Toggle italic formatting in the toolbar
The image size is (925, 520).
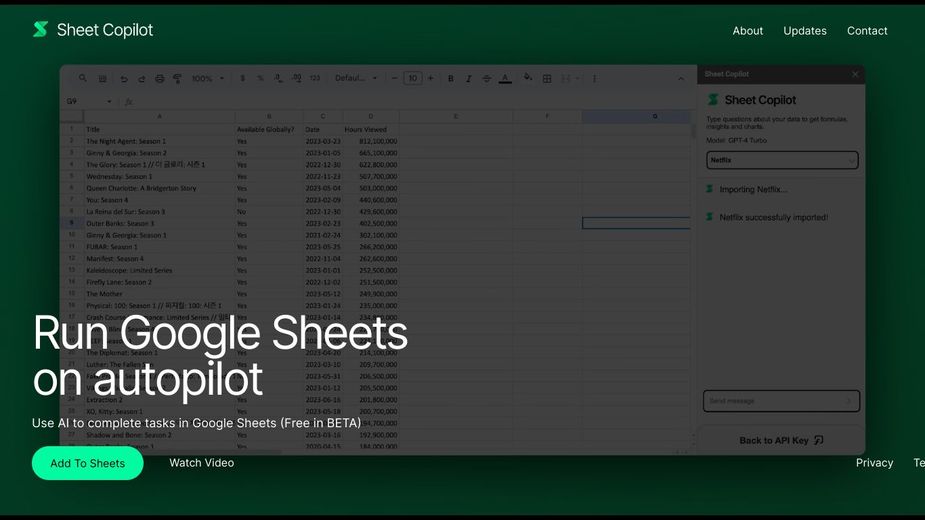click(469, 78)
